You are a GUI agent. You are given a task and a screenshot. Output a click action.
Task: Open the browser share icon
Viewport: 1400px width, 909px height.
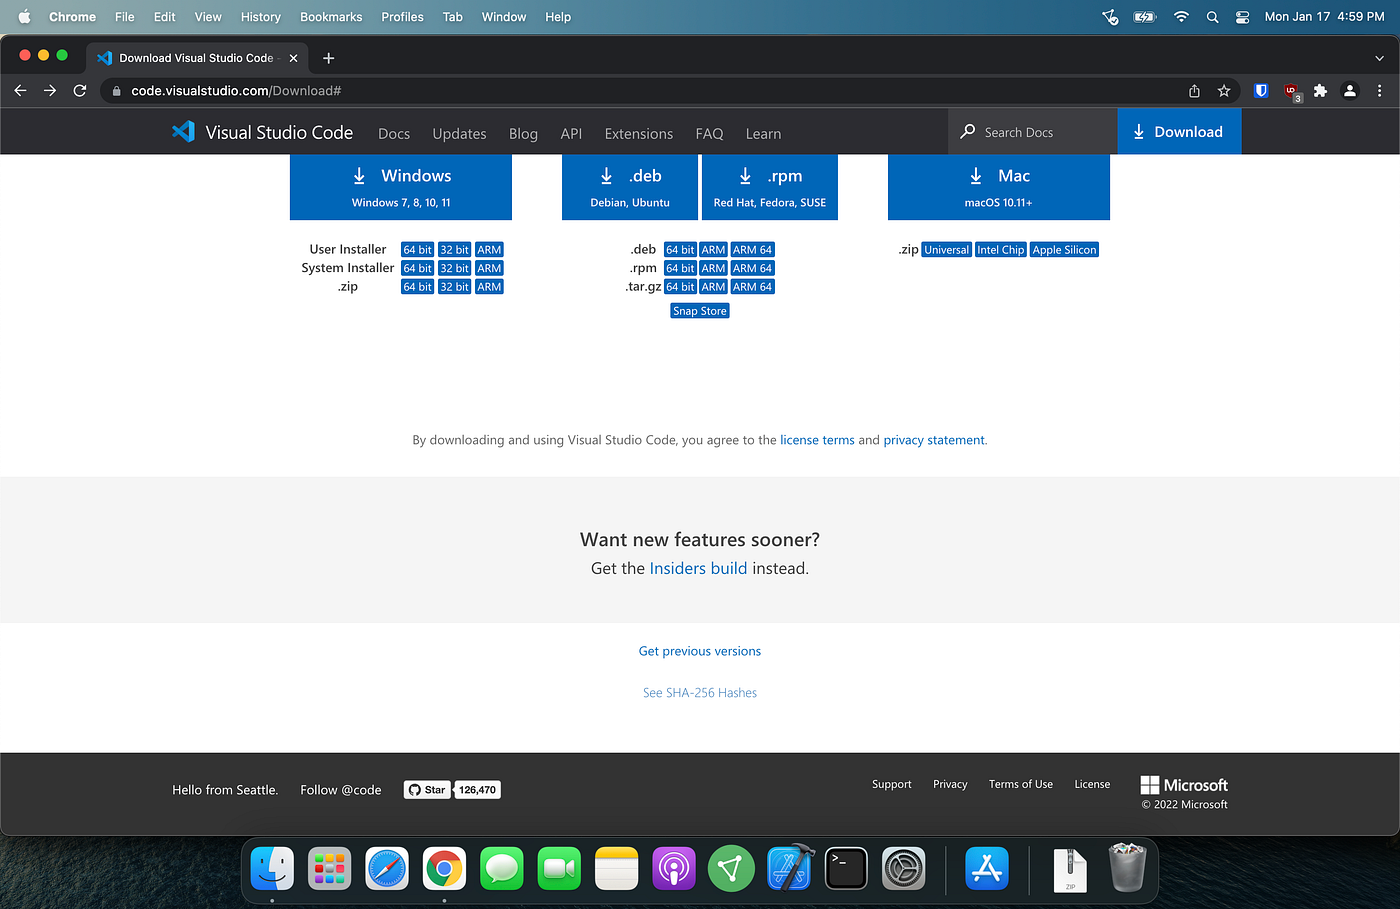[1194, 90]
